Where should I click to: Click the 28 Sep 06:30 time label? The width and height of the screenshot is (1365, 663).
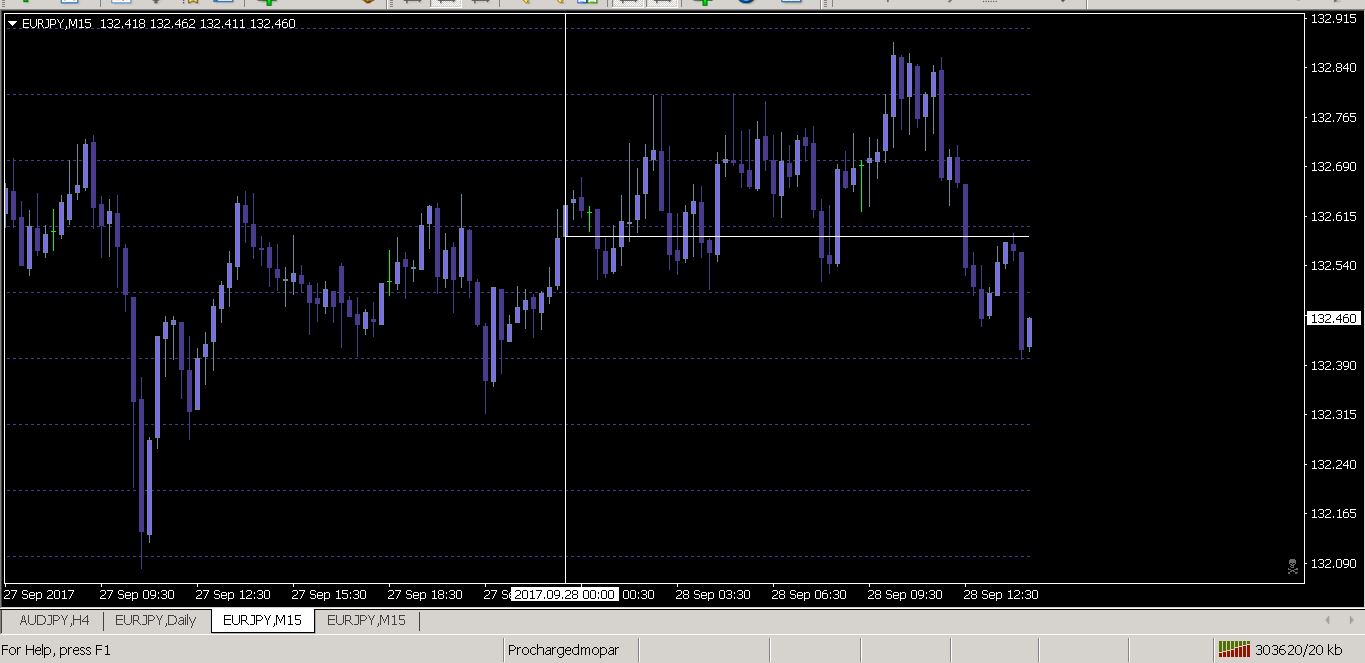click(809, 594)
